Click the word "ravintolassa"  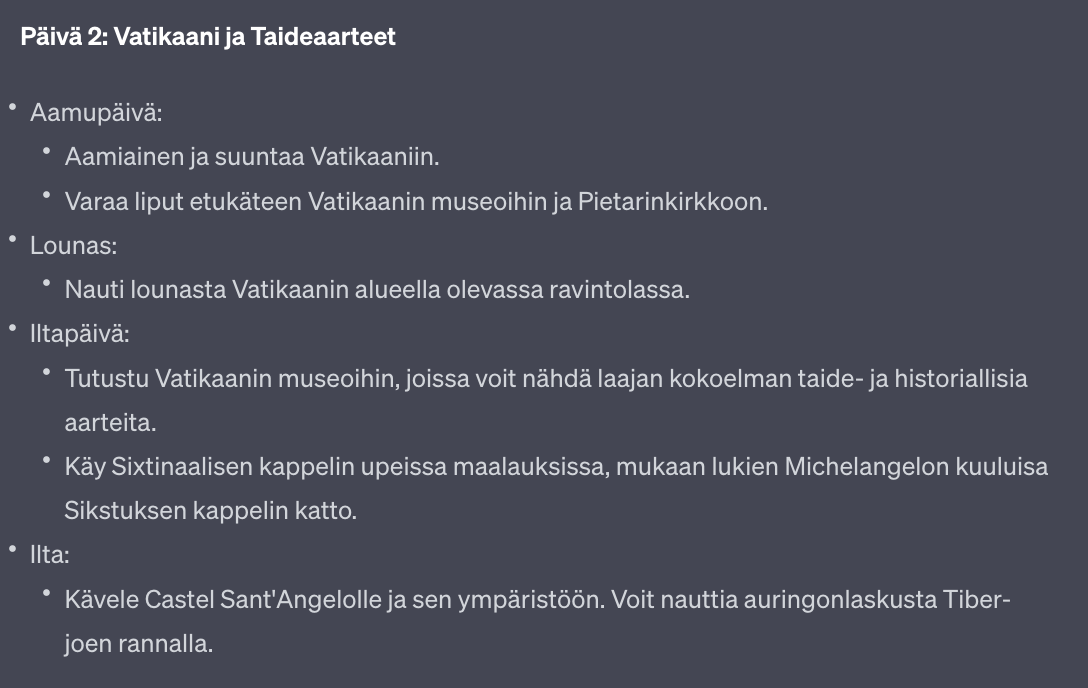(619, 290)
